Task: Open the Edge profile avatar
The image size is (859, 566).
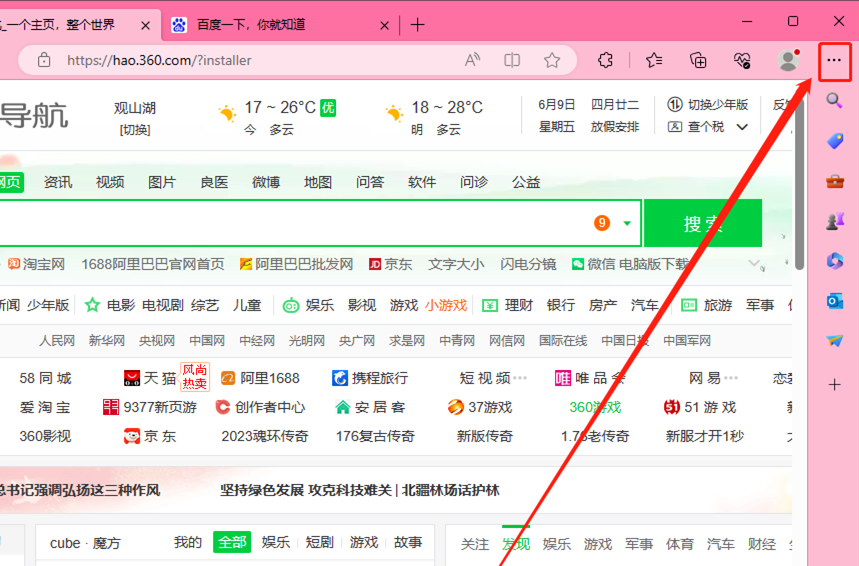Action: click(x=788, y=60)
